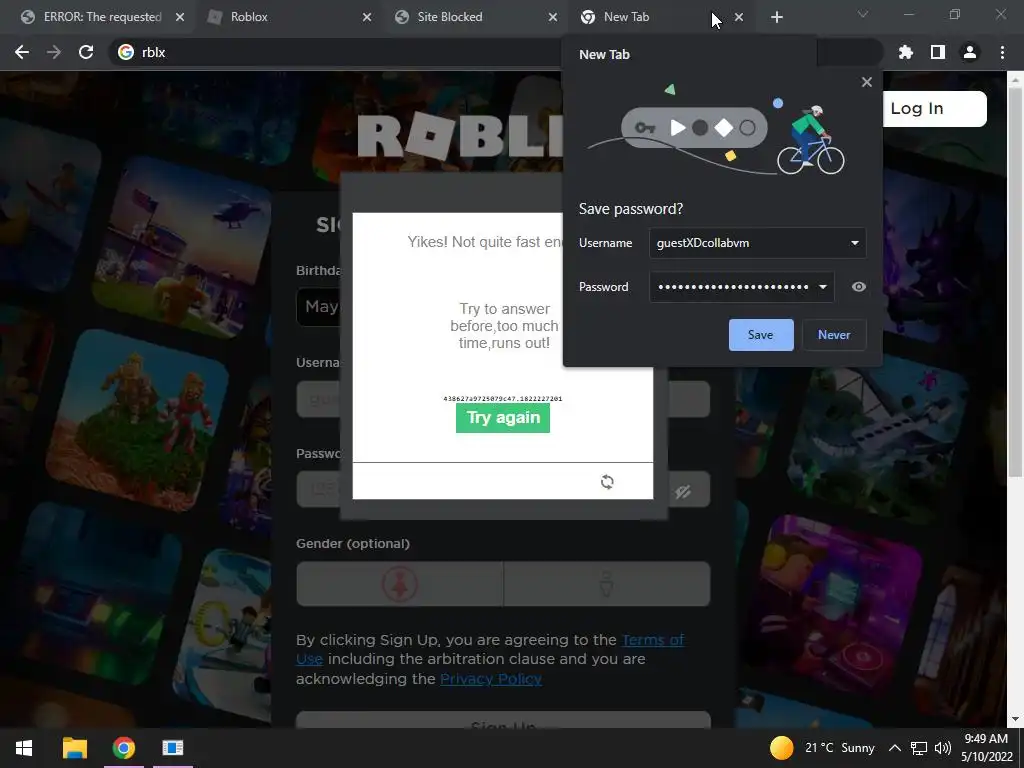The width and height of the screenshot is (1024, 768).
Task: Go back using the browser back arrow
Action: [x=22, y=52]
